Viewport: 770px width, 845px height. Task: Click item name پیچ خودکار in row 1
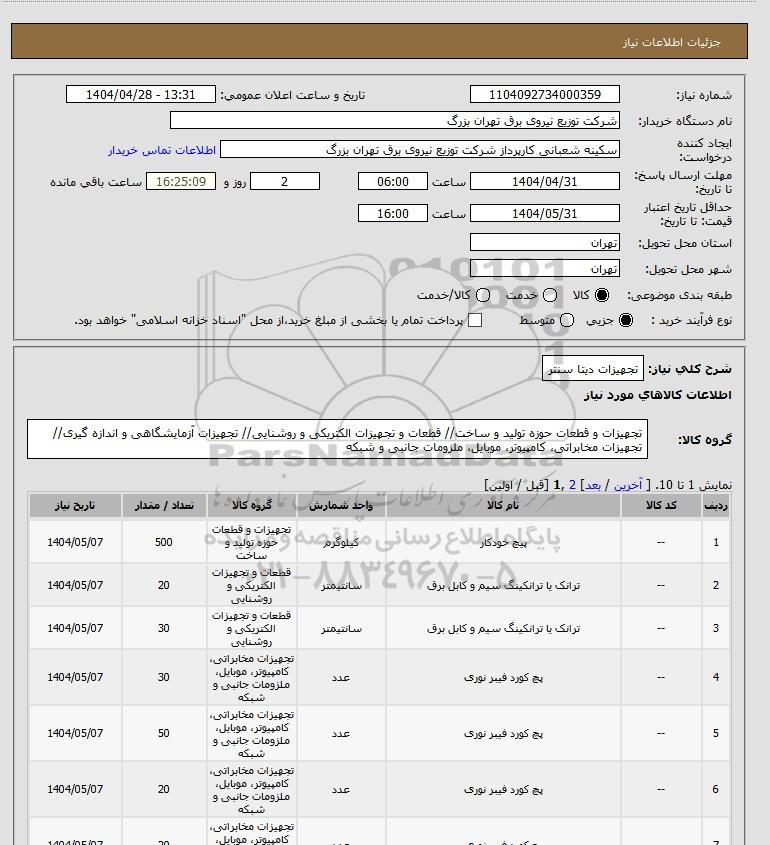[503, 543]
